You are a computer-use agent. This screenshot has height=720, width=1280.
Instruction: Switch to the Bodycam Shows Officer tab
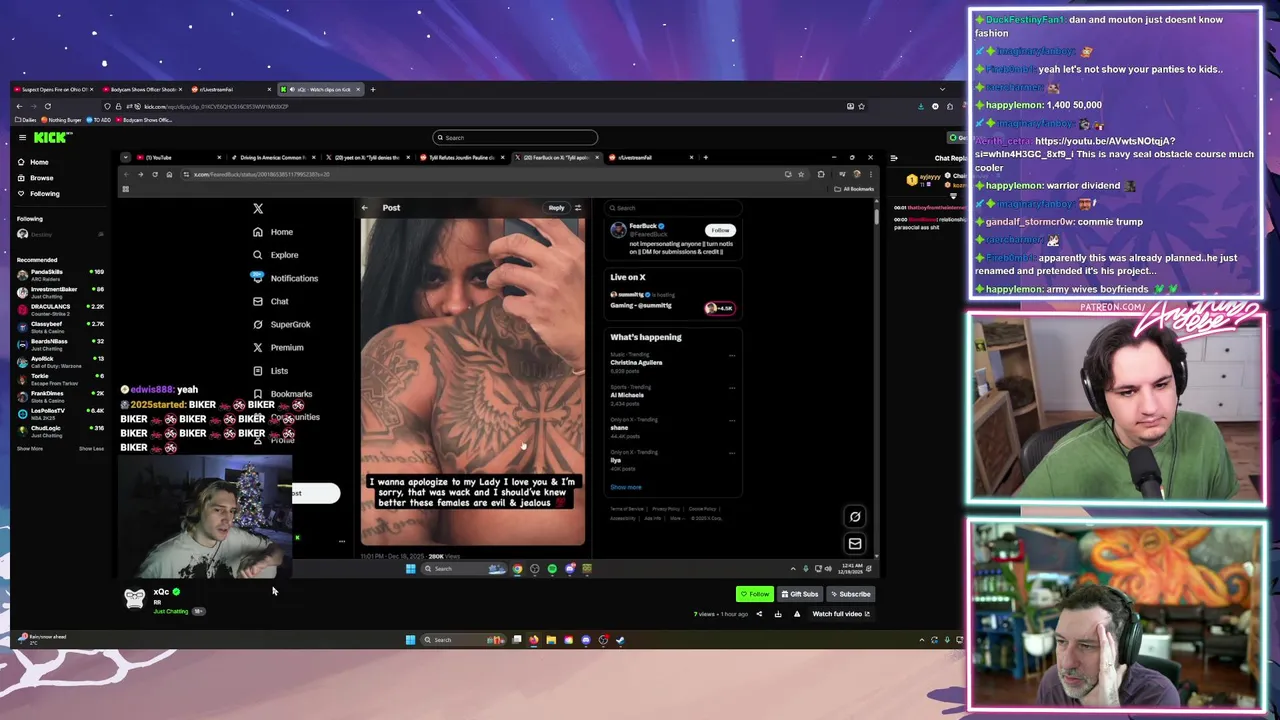point(142,90)
